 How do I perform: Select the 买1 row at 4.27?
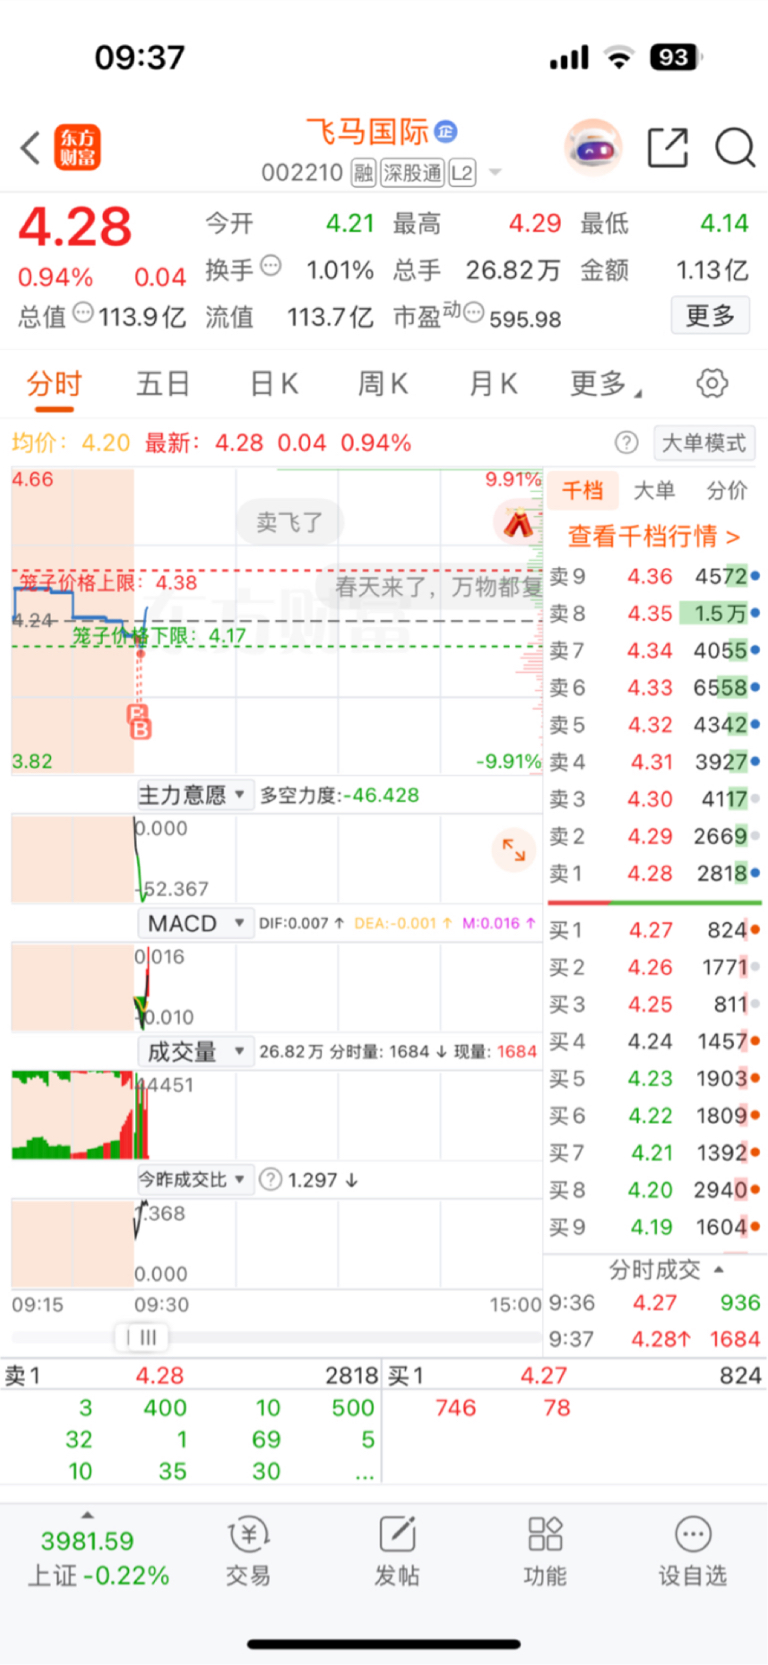[x=654, y=931]
